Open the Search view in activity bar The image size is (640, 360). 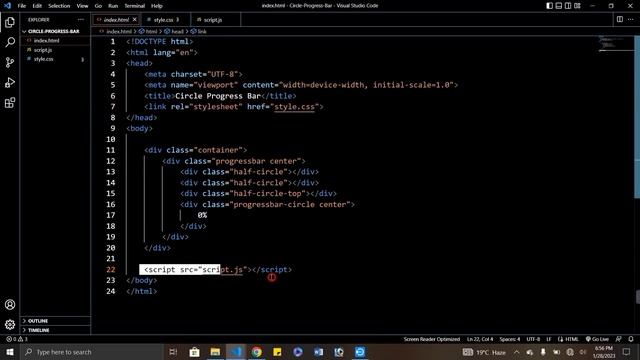(10, 42)
